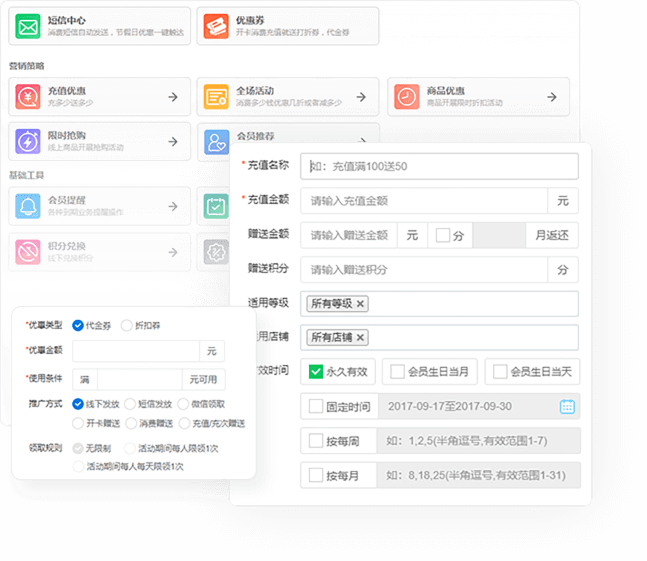Select 充值/充次赠送 promotion method
Screen dimensions: 647x561
pos(184,423)
